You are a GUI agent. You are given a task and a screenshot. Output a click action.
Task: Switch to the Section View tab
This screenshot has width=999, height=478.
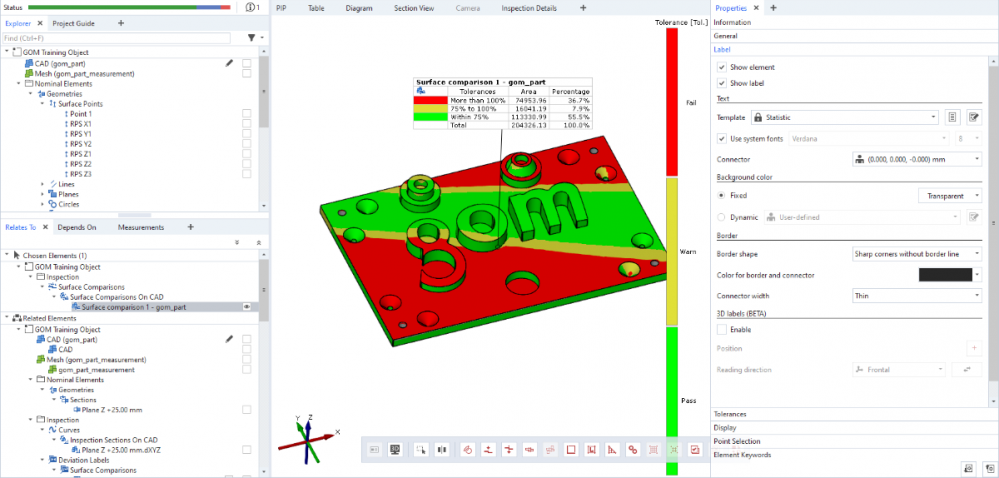point(413,8)
